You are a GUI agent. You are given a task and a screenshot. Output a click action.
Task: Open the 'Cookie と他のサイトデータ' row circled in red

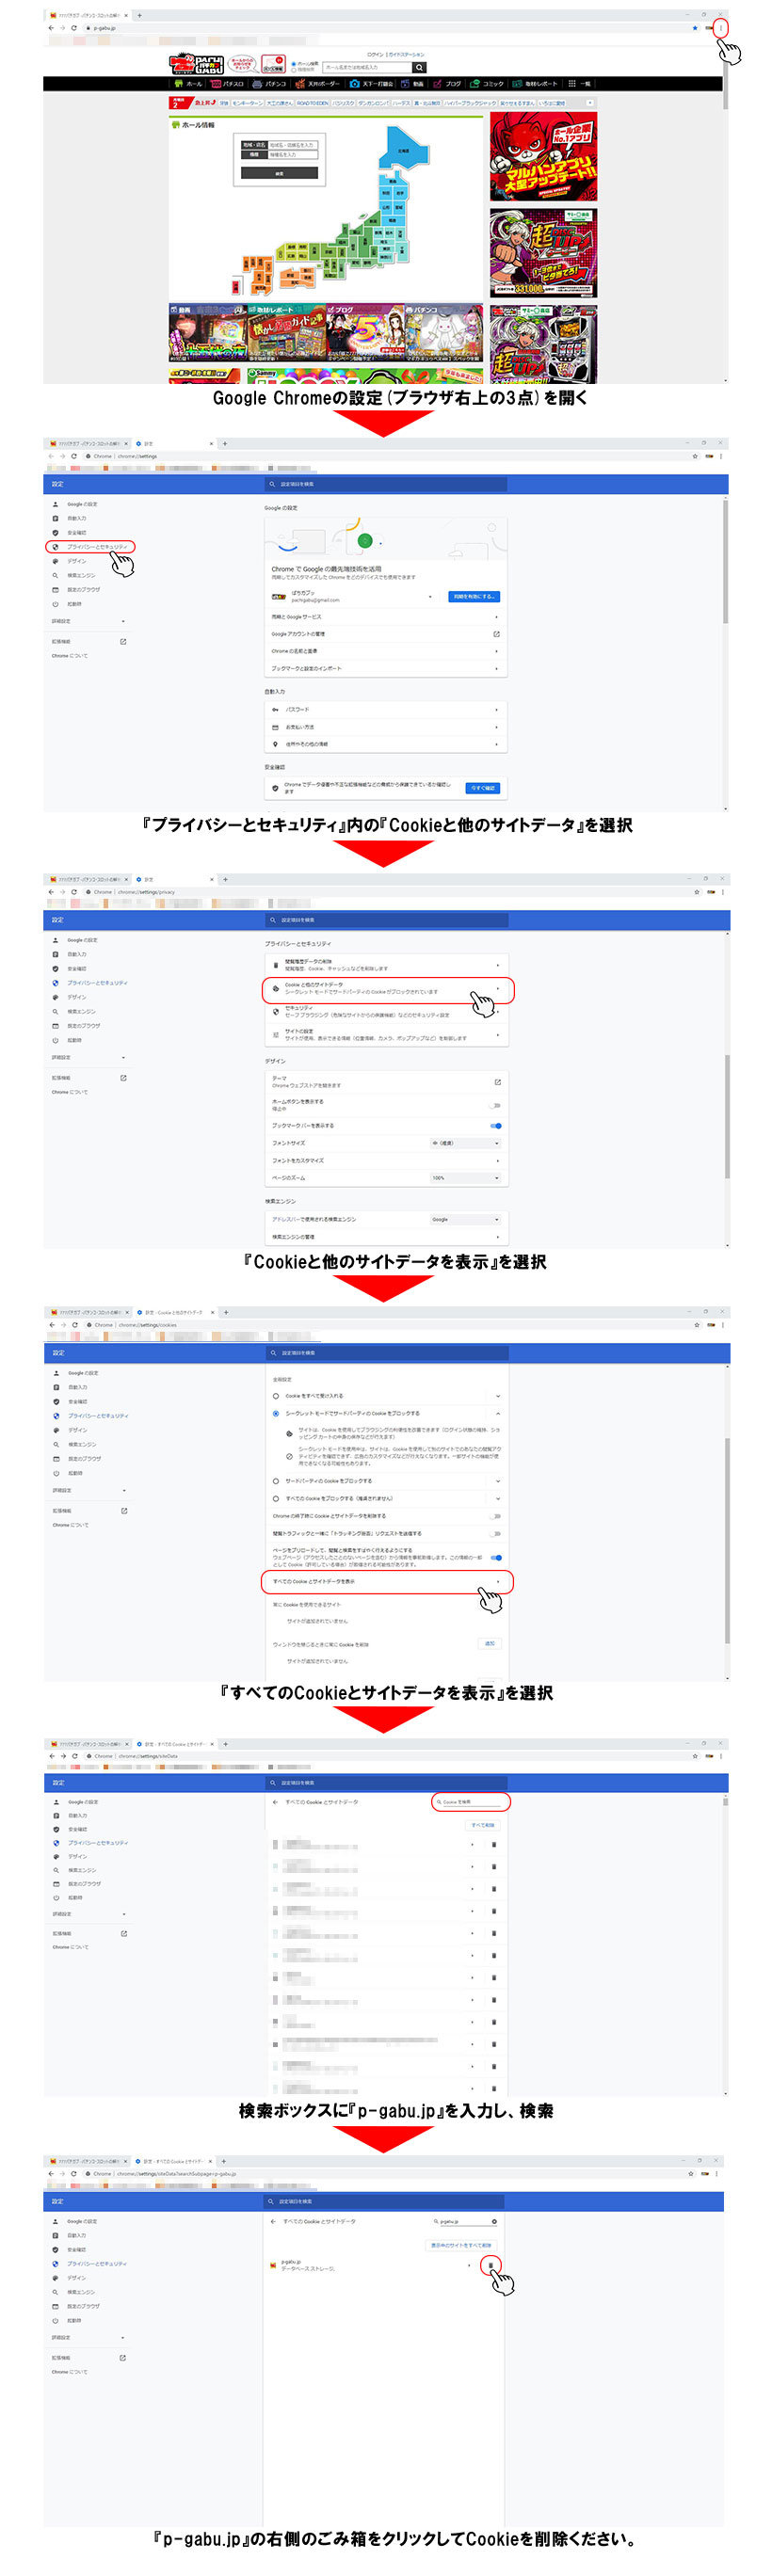tap(387, 989)
